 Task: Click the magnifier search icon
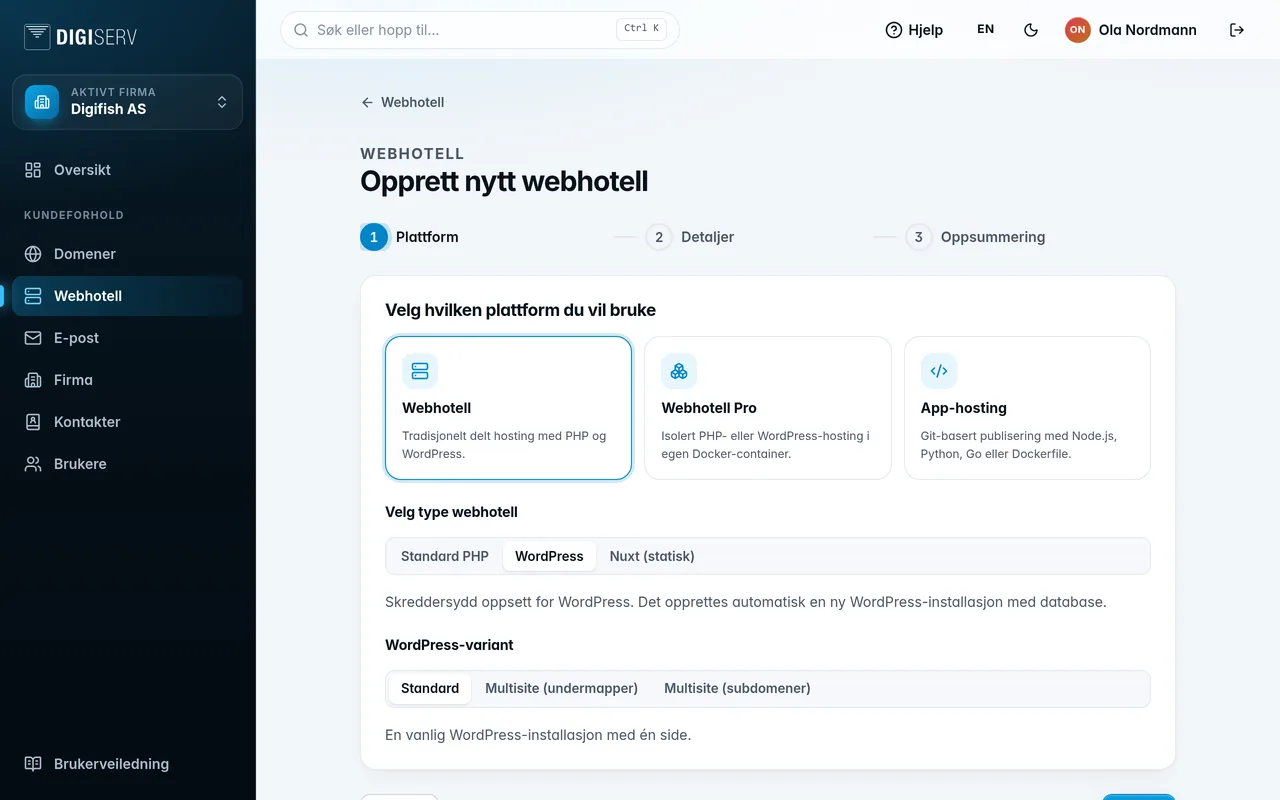[x=301, y=30]
